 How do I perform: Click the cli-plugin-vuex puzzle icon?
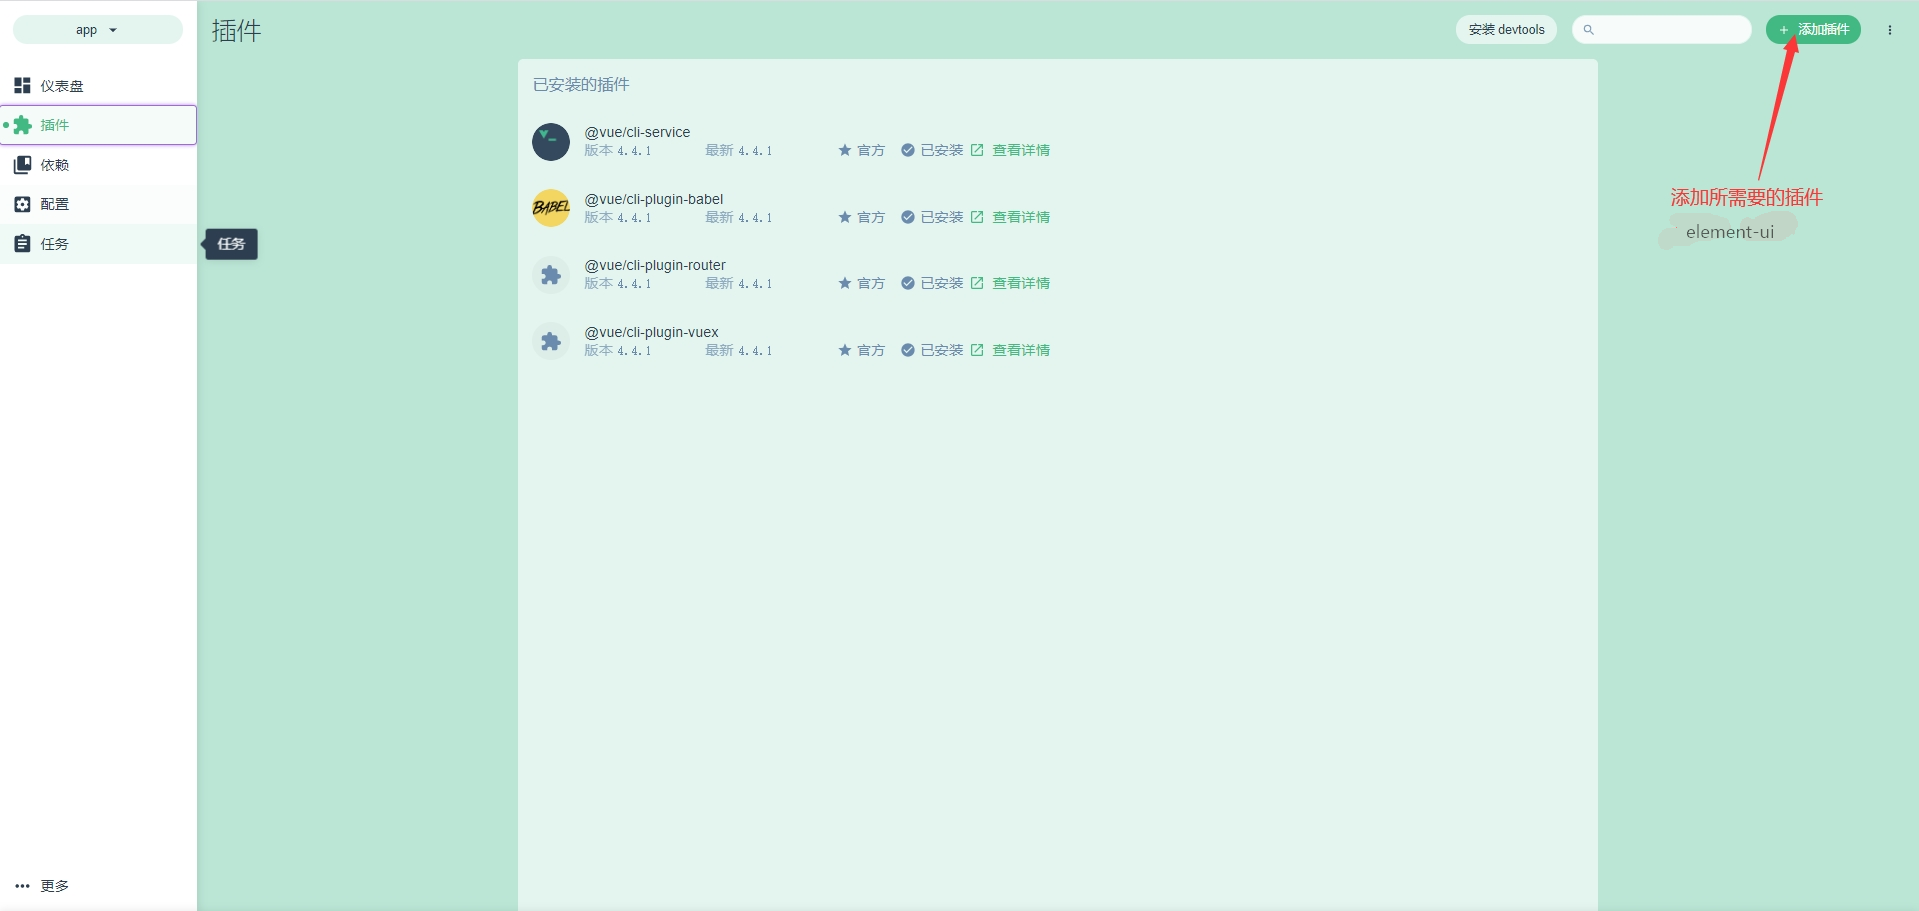coord(551,342)
